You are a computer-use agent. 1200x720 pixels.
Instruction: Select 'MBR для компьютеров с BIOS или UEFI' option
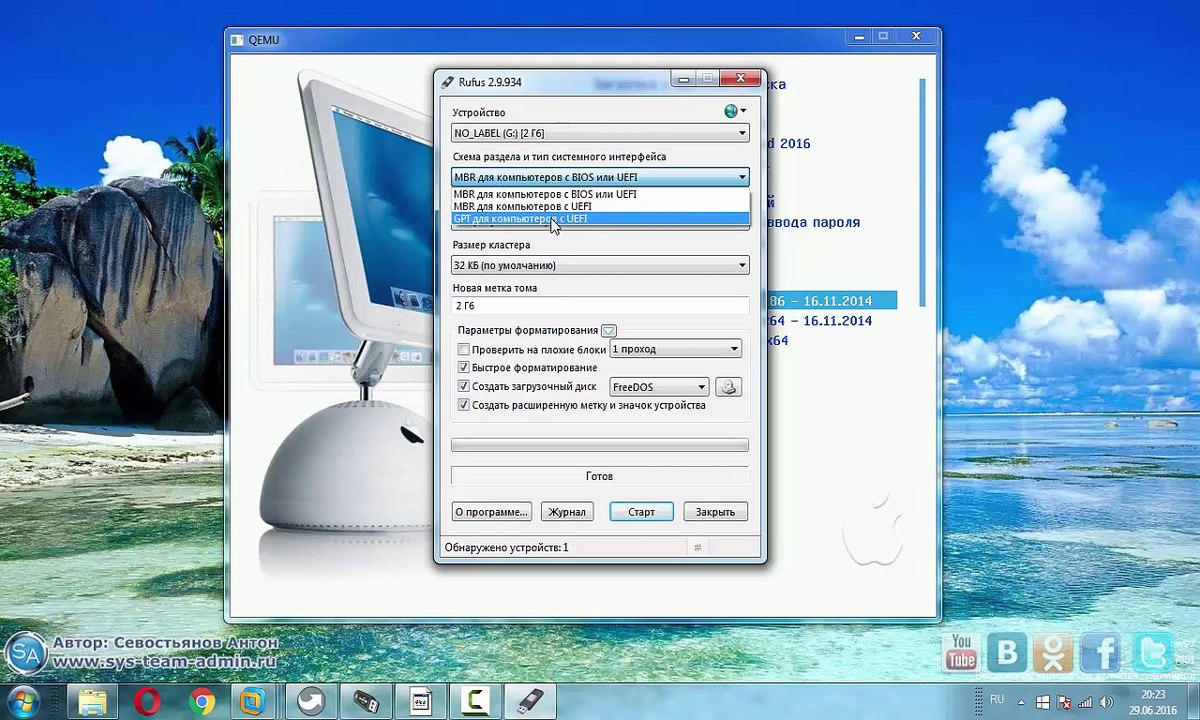pyautogui.click(x=600, y=194)
